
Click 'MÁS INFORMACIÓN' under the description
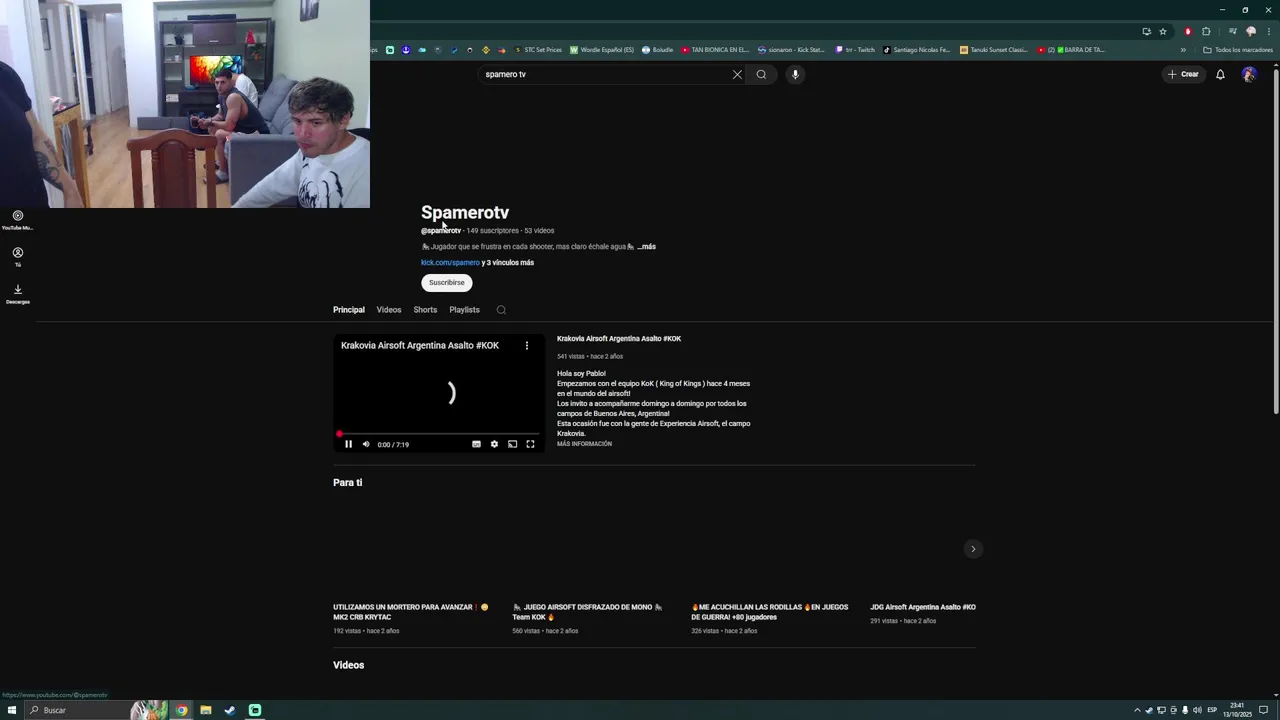[584, 444]
